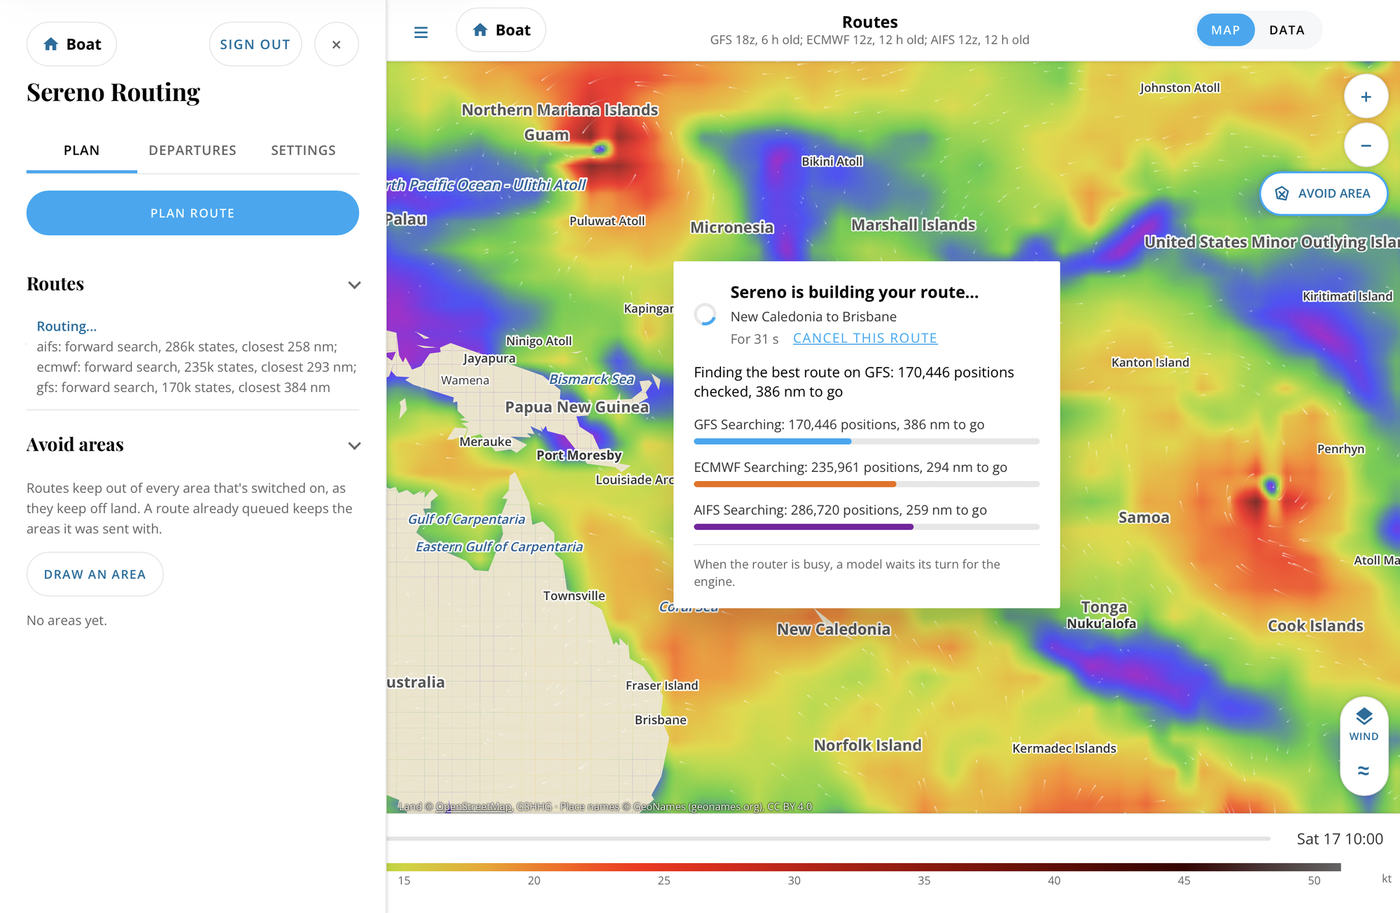Image resolution: width=1400 pixels, height=913 pixels.
Task: Open the OpenStreetMap attribution link
Action: 474,806
